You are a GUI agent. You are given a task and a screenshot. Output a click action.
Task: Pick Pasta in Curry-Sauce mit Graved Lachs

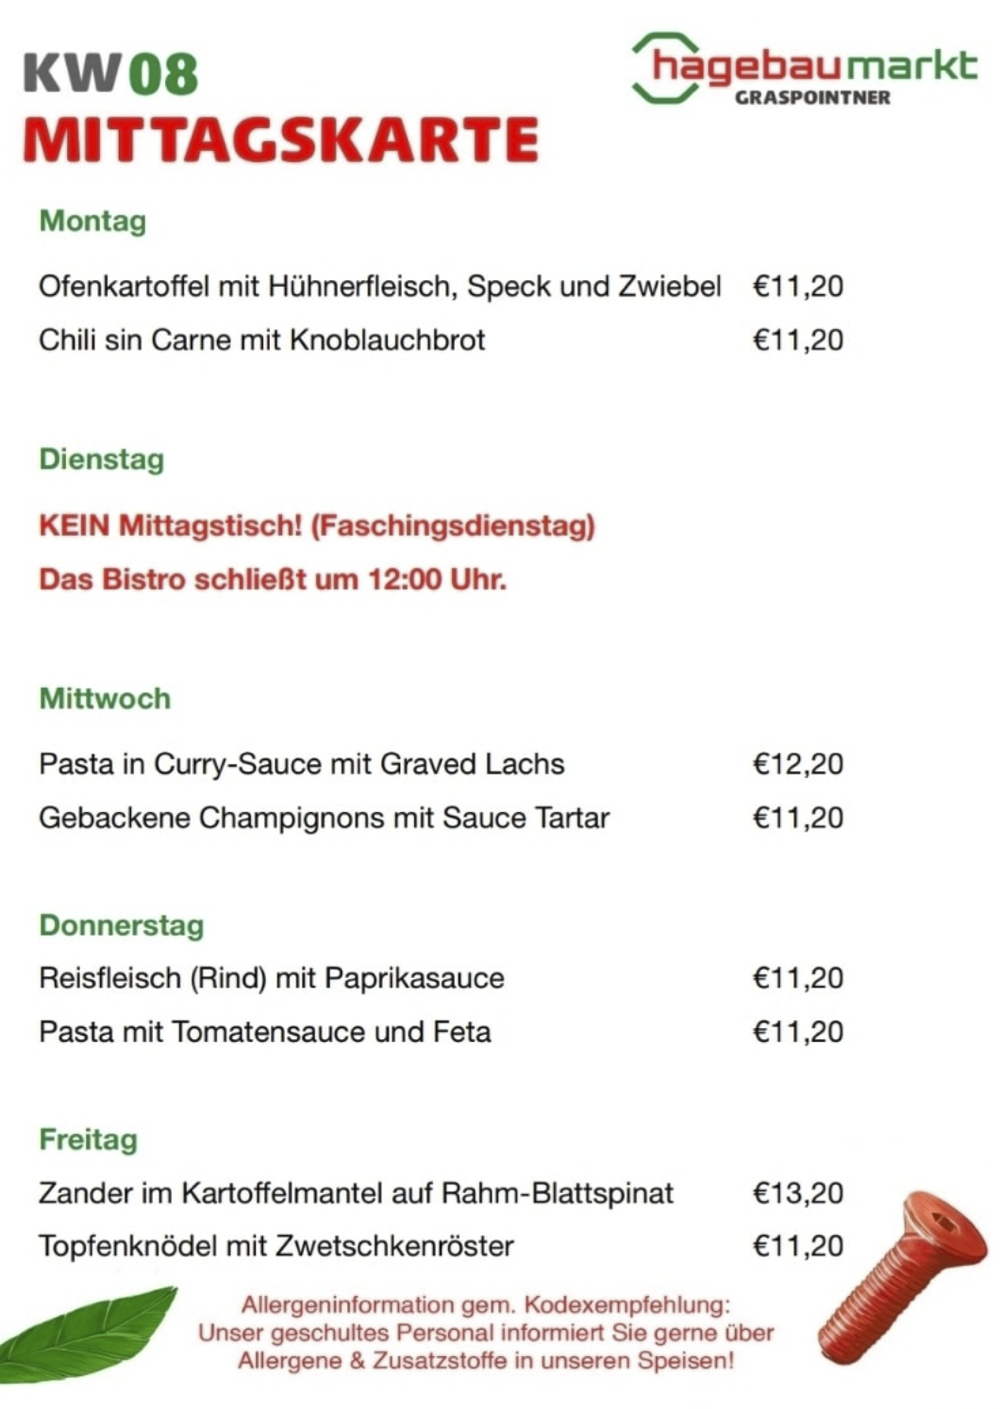pyautogui.click(x=301, y=765)
